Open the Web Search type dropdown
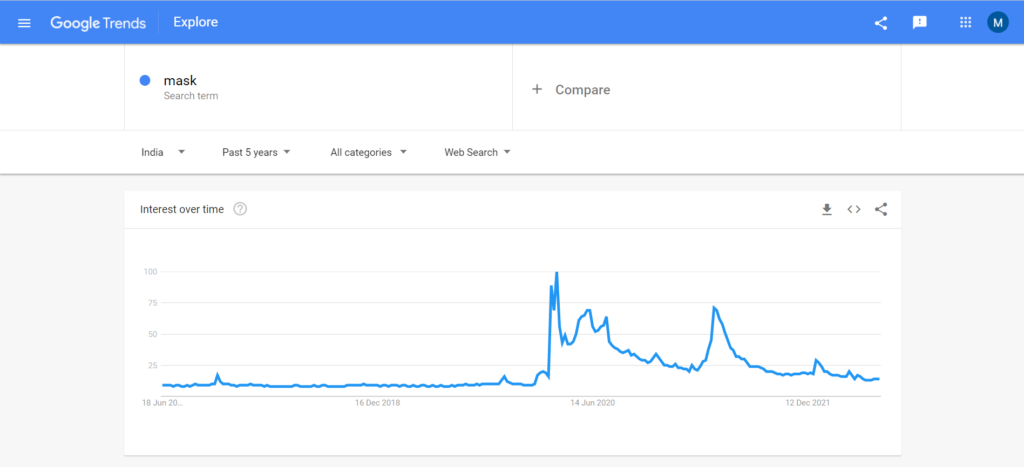 tap(477, 152)
